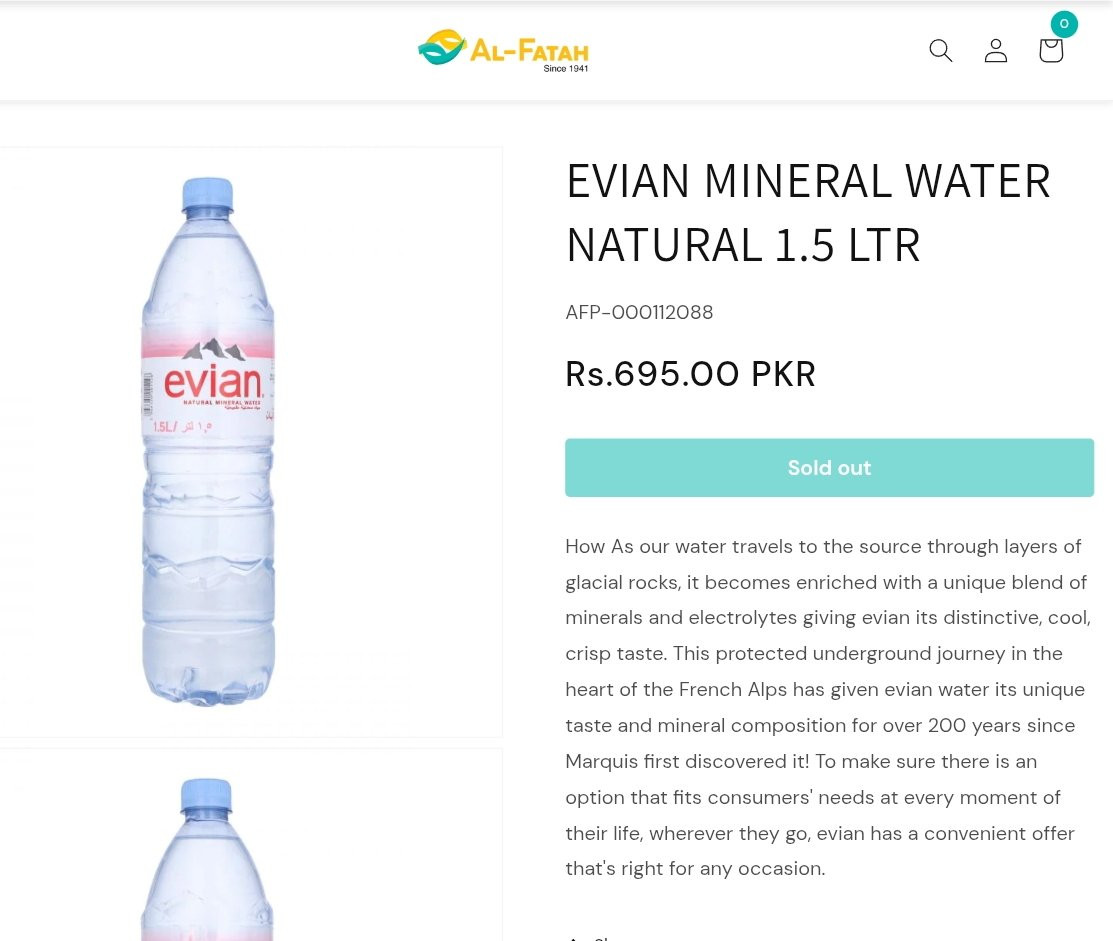Go home via the Al-Fatah logo
The width and height of the screenshot is (1113, 941).
coord(503,50)
